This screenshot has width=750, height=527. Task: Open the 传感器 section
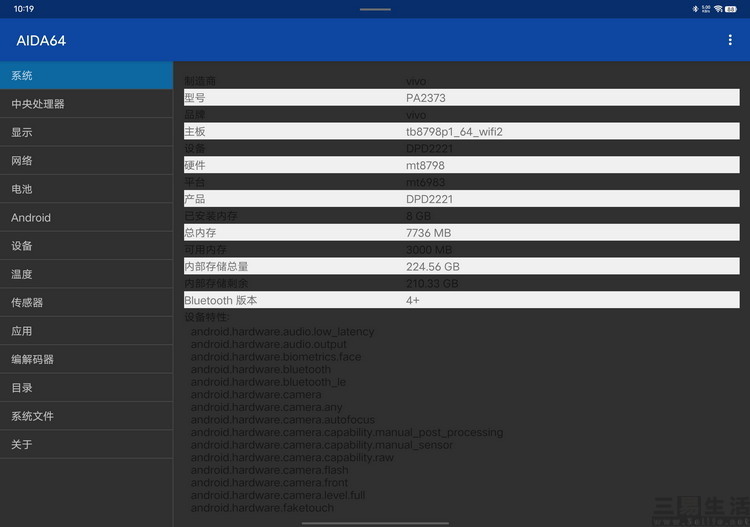pyautogui.click(x=86, y=303)
